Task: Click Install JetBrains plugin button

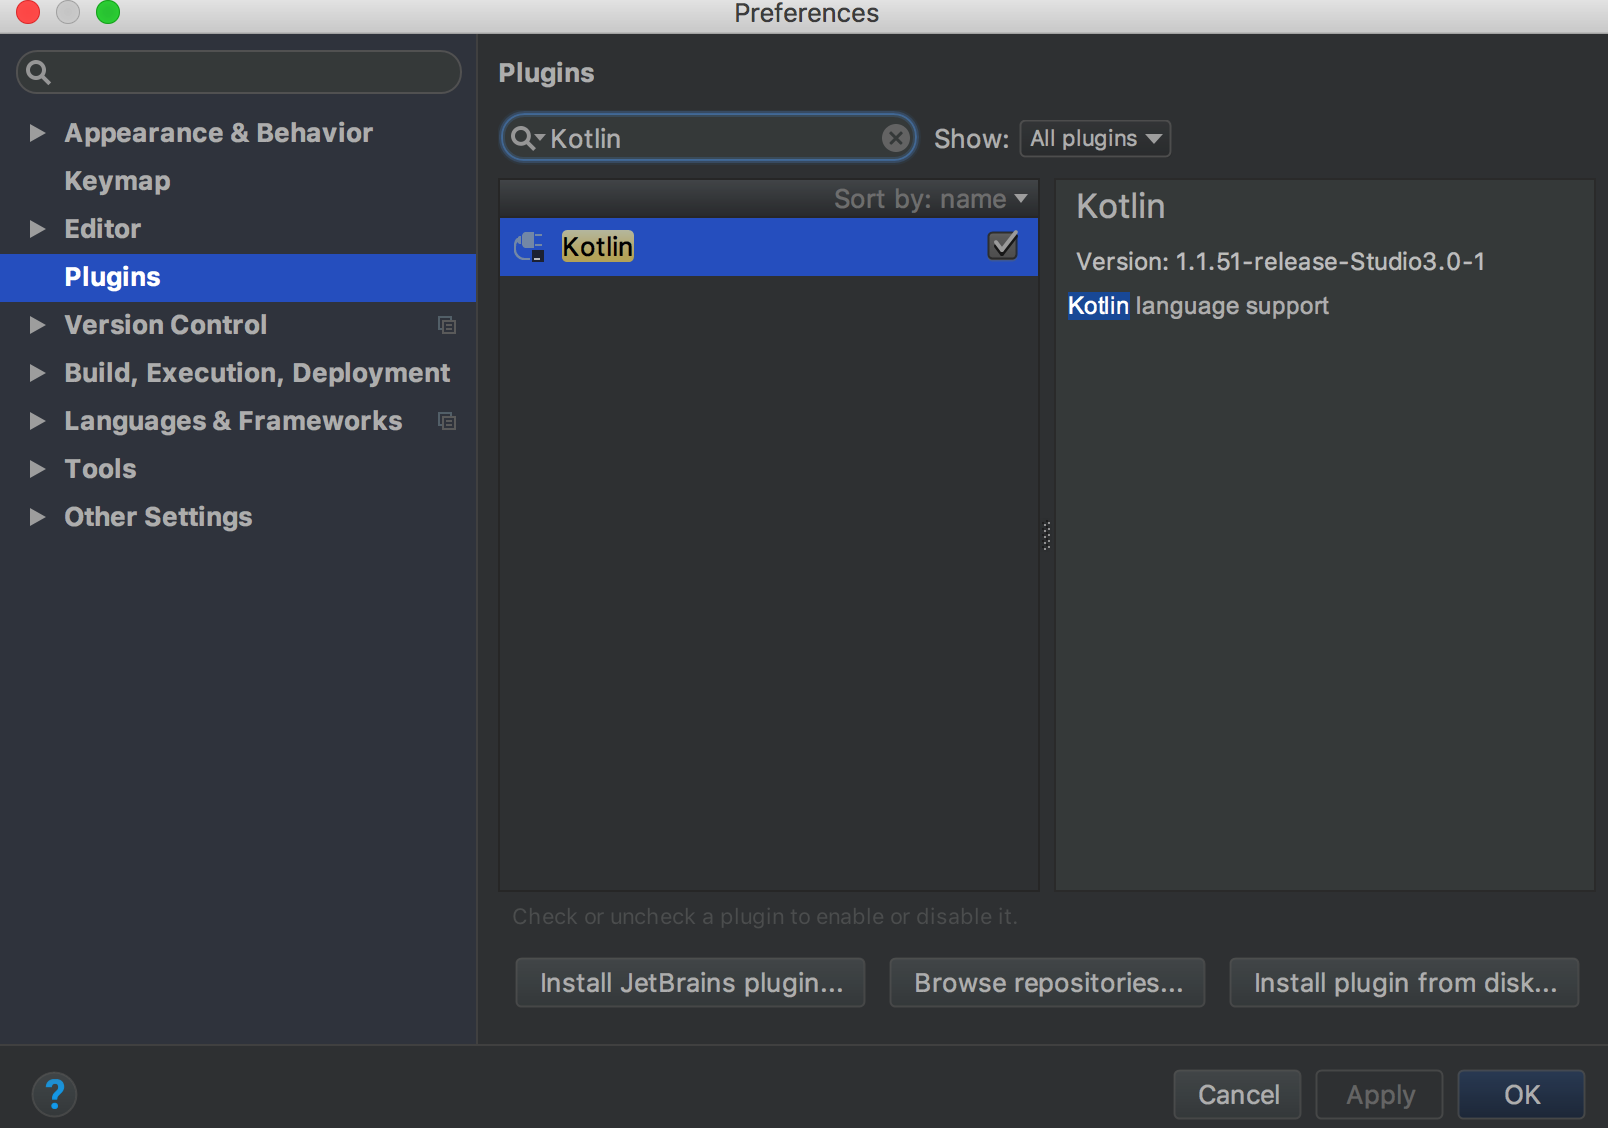Action: (690, 983)
